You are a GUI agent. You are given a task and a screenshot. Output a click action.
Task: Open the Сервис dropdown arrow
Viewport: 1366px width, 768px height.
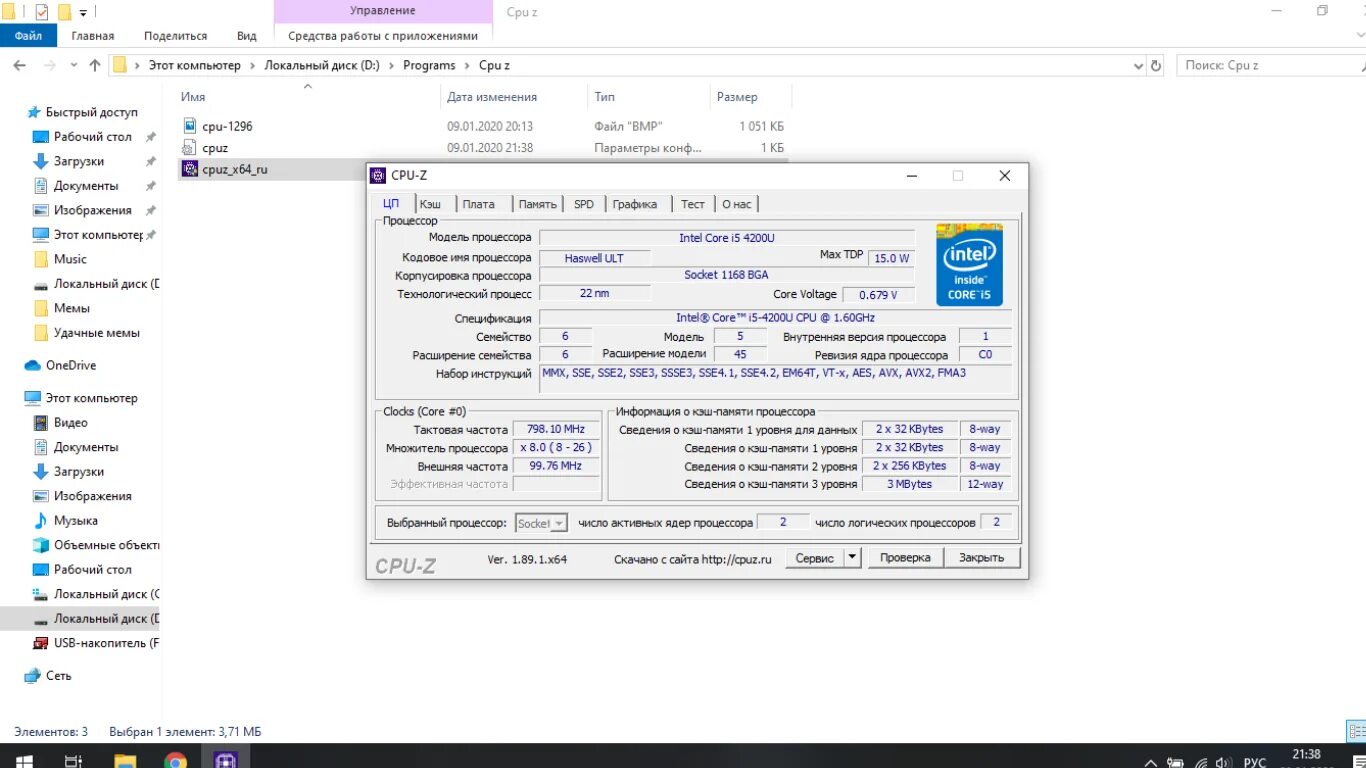pos(852,558)
